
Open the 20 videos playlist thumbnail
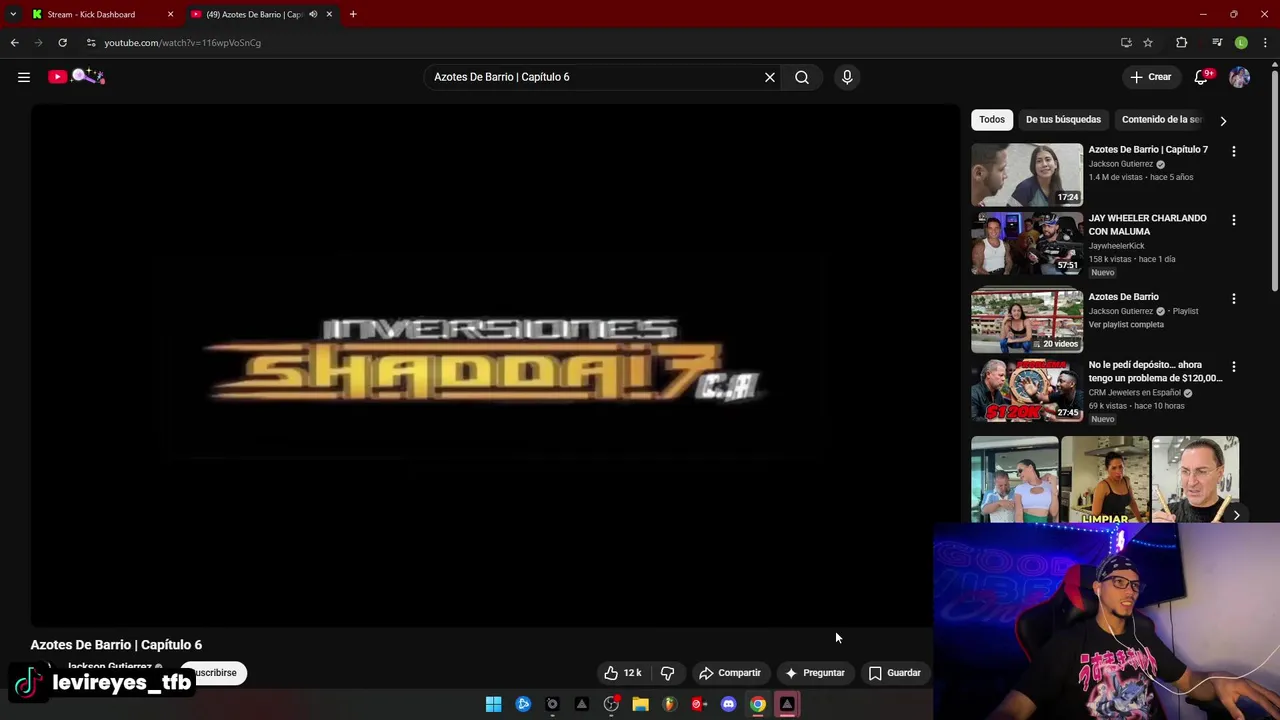coord(1026,321)
